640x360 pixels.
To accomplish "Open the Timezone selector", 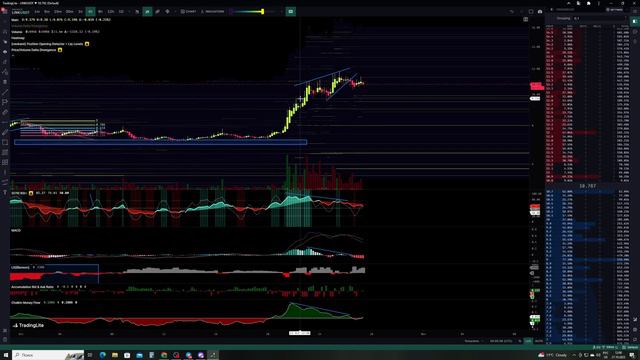I will (x=473, y=341).
